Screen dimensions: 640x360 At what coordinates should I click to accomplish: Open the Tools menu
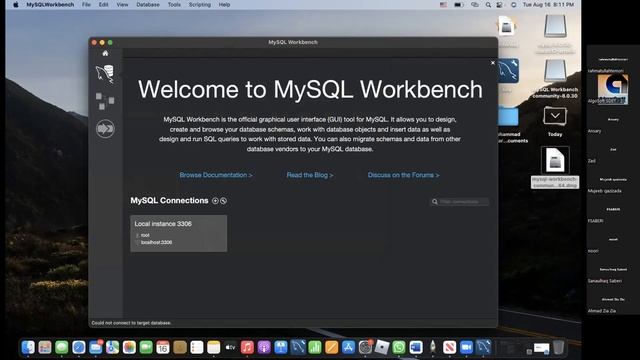click(174, 4)
